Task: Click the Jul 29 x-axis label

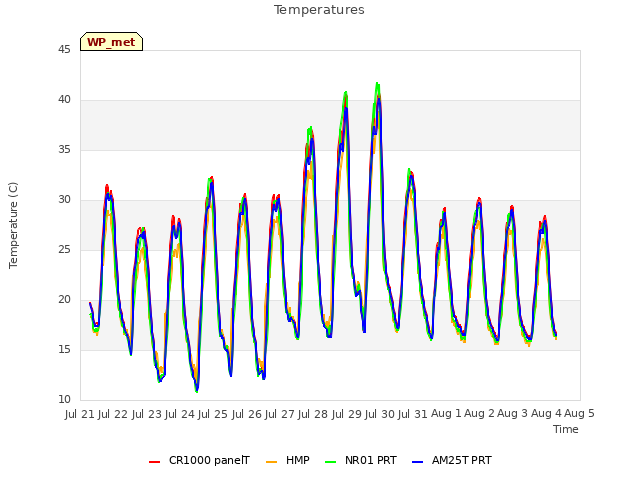Action: point(347,414)
